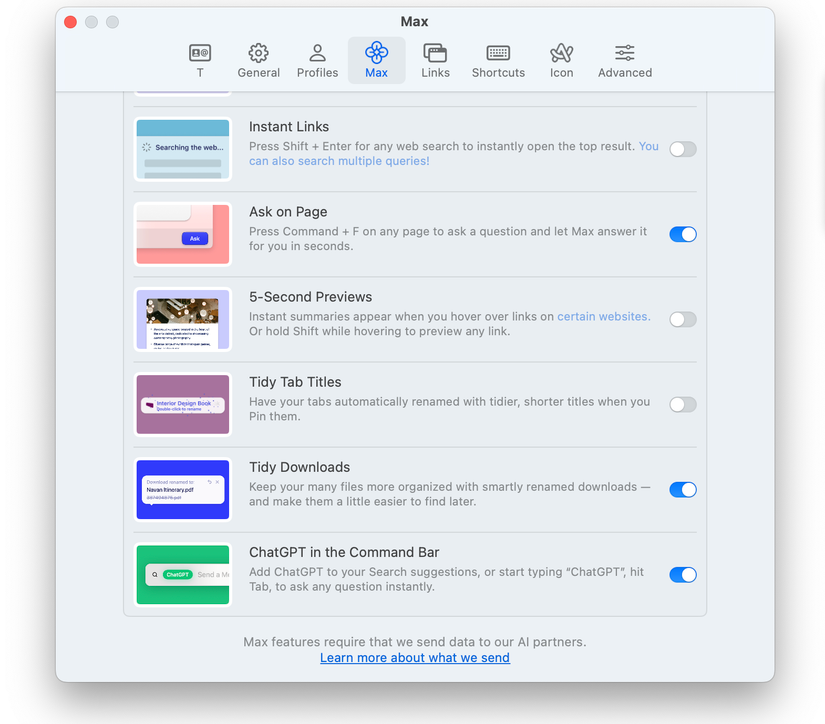
Task: Click the Tidy Downloads thumbnail
Action: (x=183, y=490)
